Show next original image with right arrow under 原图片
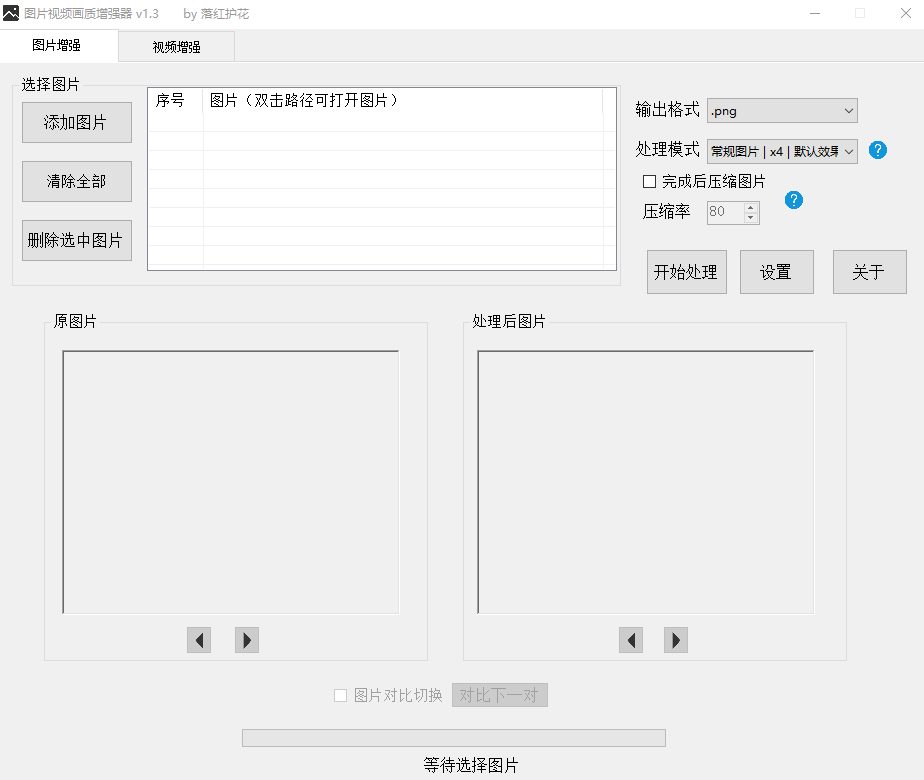 [x=247, y=640]
